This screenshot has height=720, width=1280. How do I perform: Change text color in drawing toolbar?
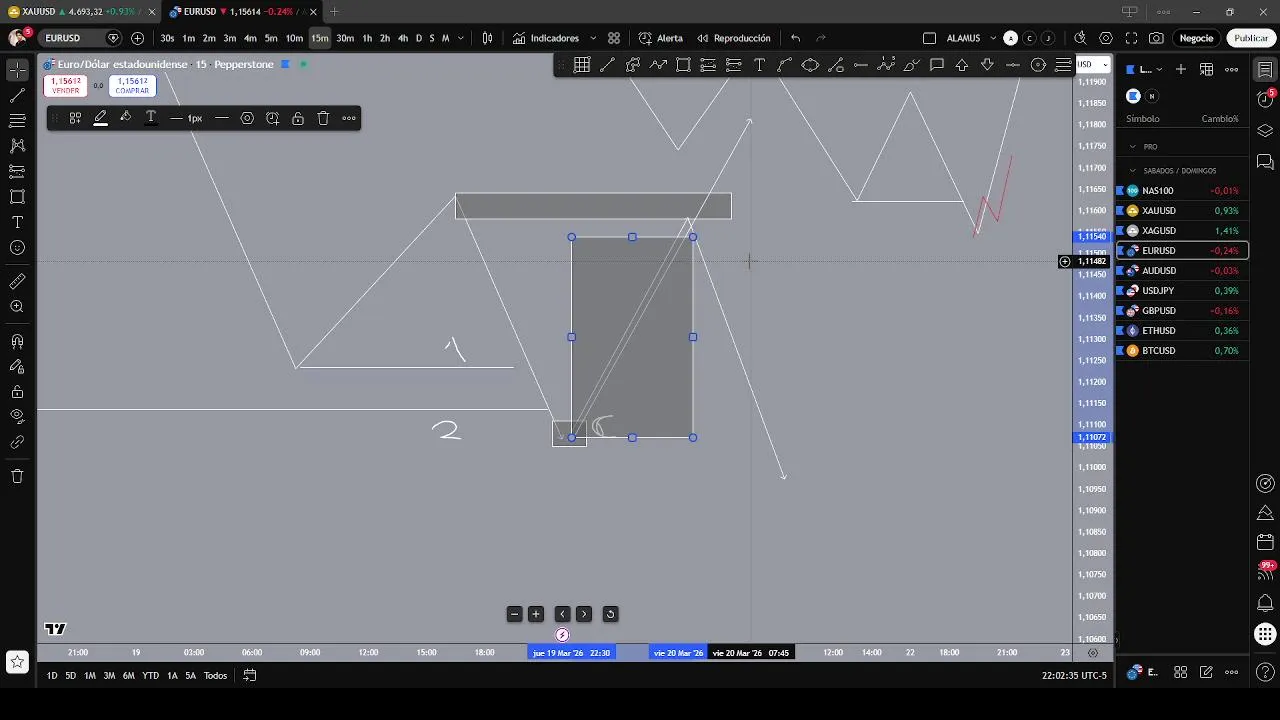[151, 118]
